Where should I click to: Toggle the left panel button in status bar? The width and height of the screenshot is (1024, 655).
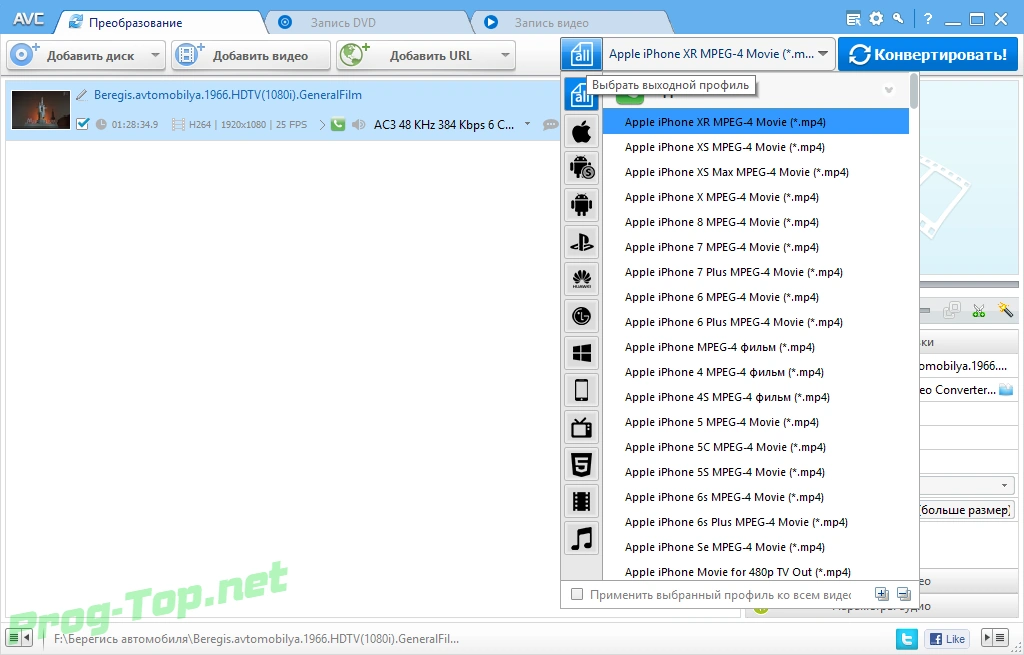[x=19, y=637]
